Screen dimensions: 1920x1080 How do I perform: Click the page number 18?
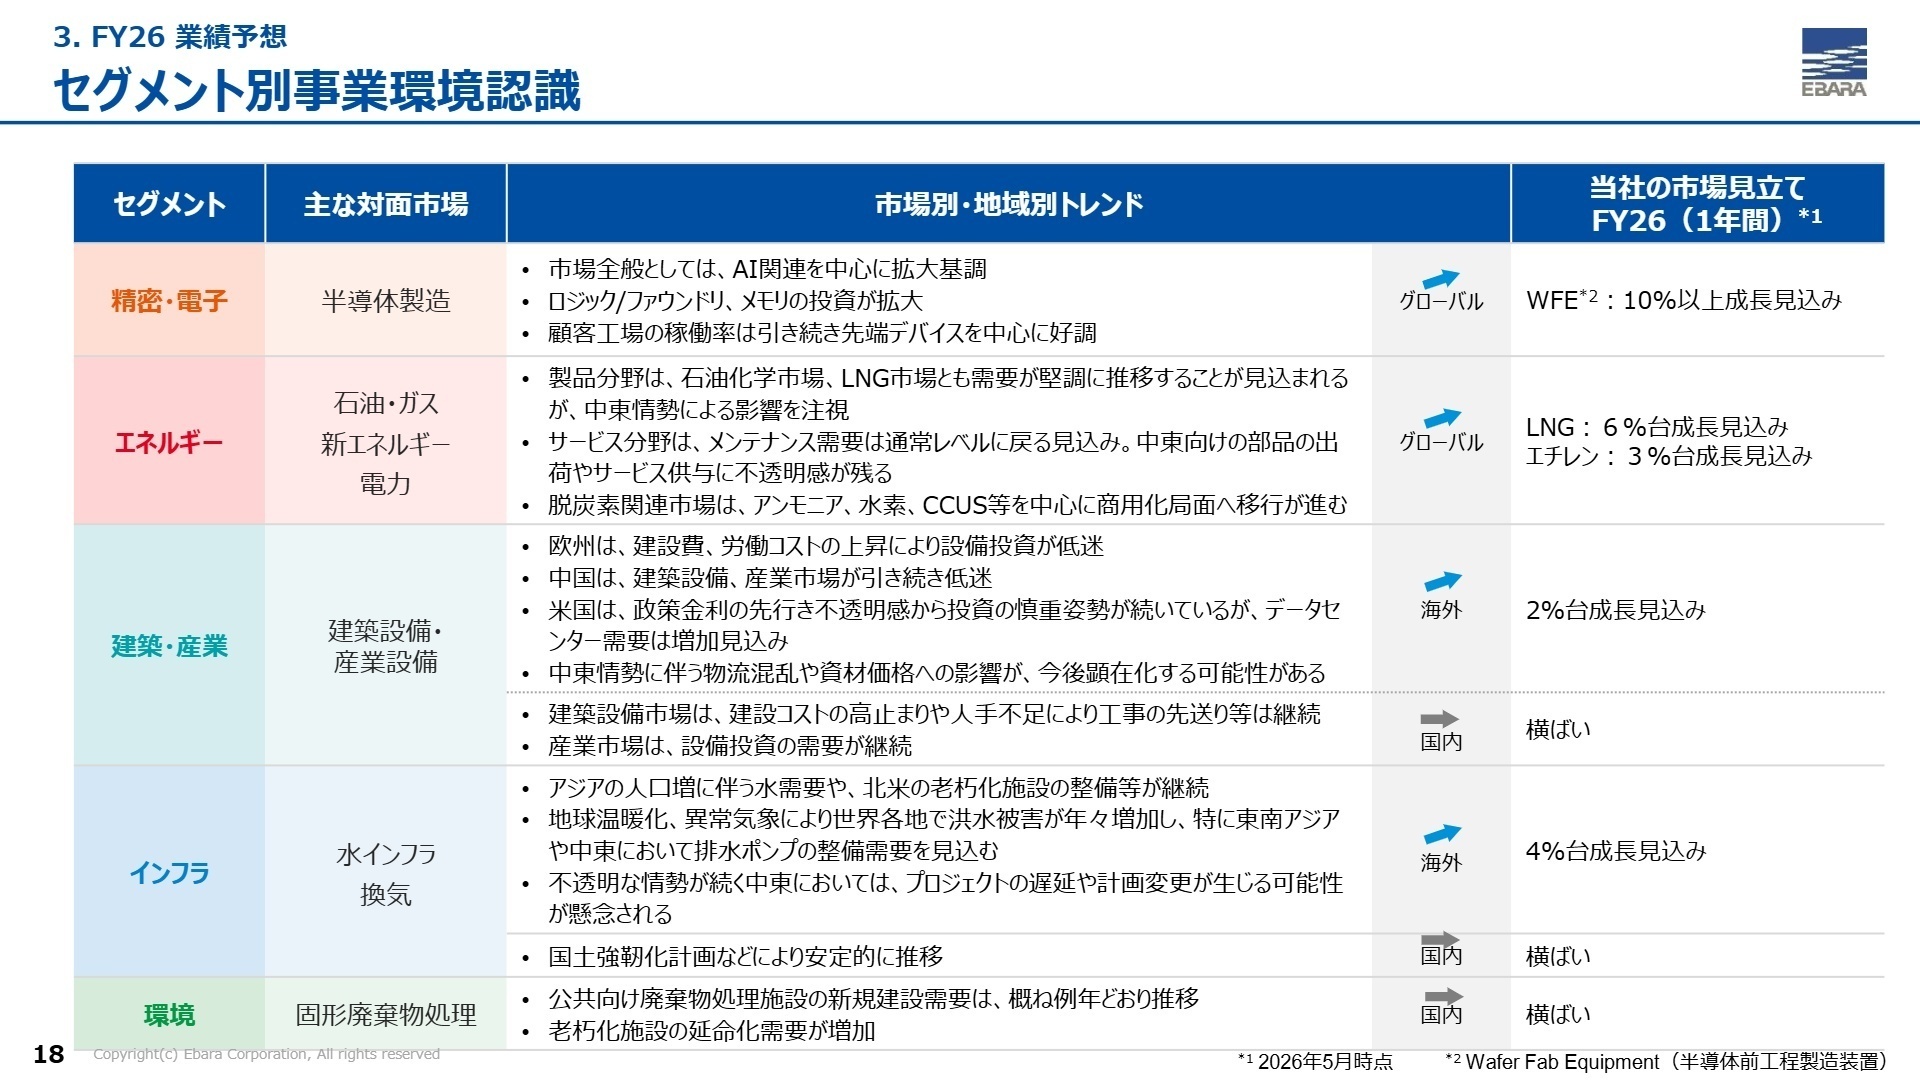(x=49, y=1054)
